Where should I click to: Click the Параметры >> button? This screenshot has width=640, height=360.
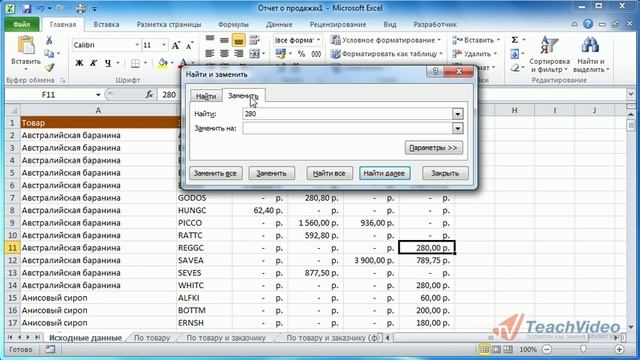[x=433, y=148]
